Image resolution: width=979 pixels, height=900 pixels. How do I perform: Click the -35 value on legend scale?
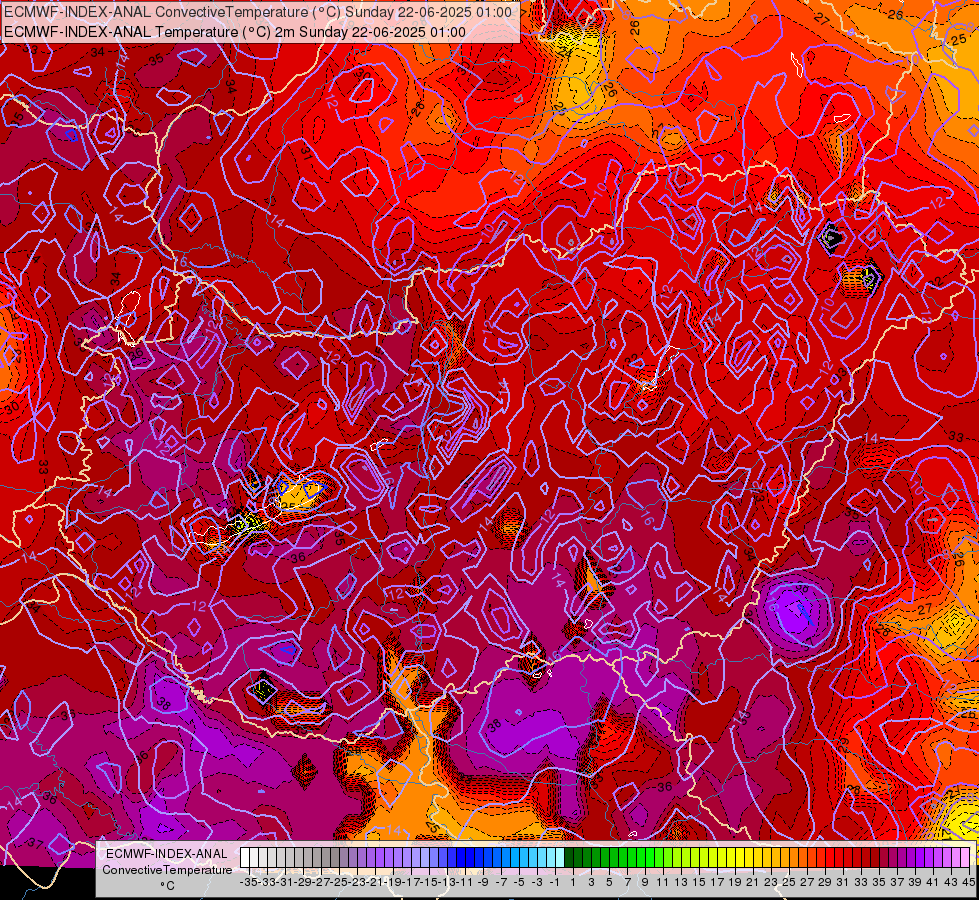(248, 883)
